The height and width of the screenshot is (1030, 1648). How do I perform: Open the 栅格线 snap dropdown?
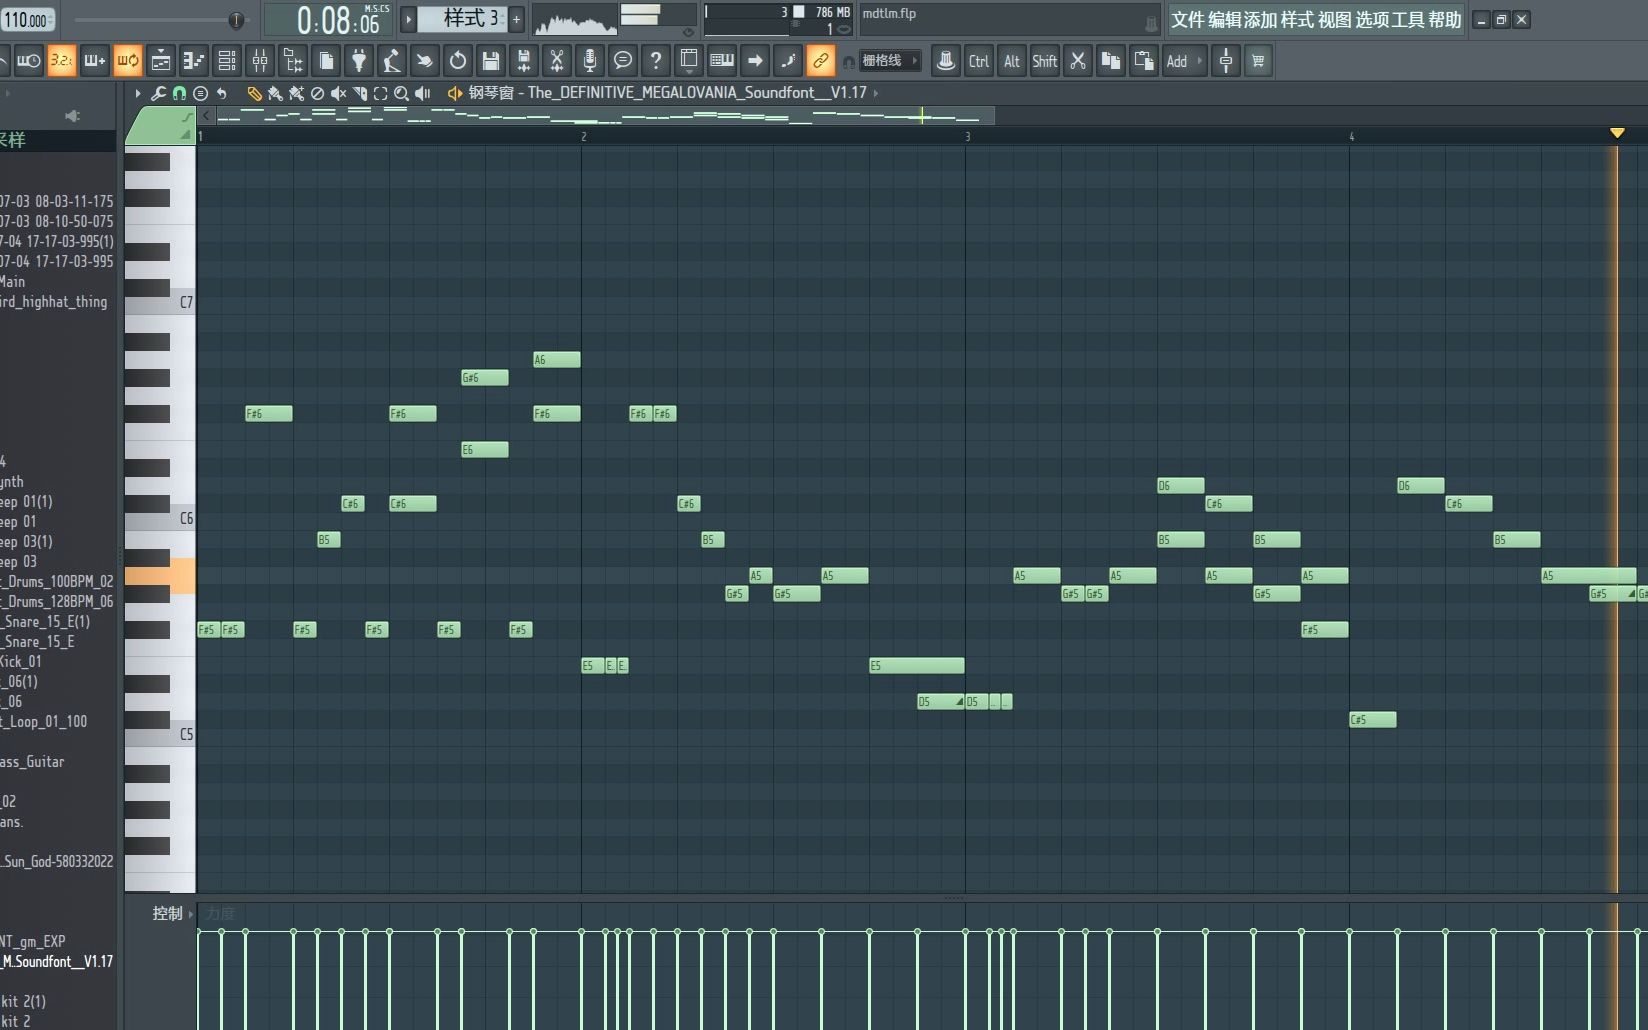pos(889,61)
